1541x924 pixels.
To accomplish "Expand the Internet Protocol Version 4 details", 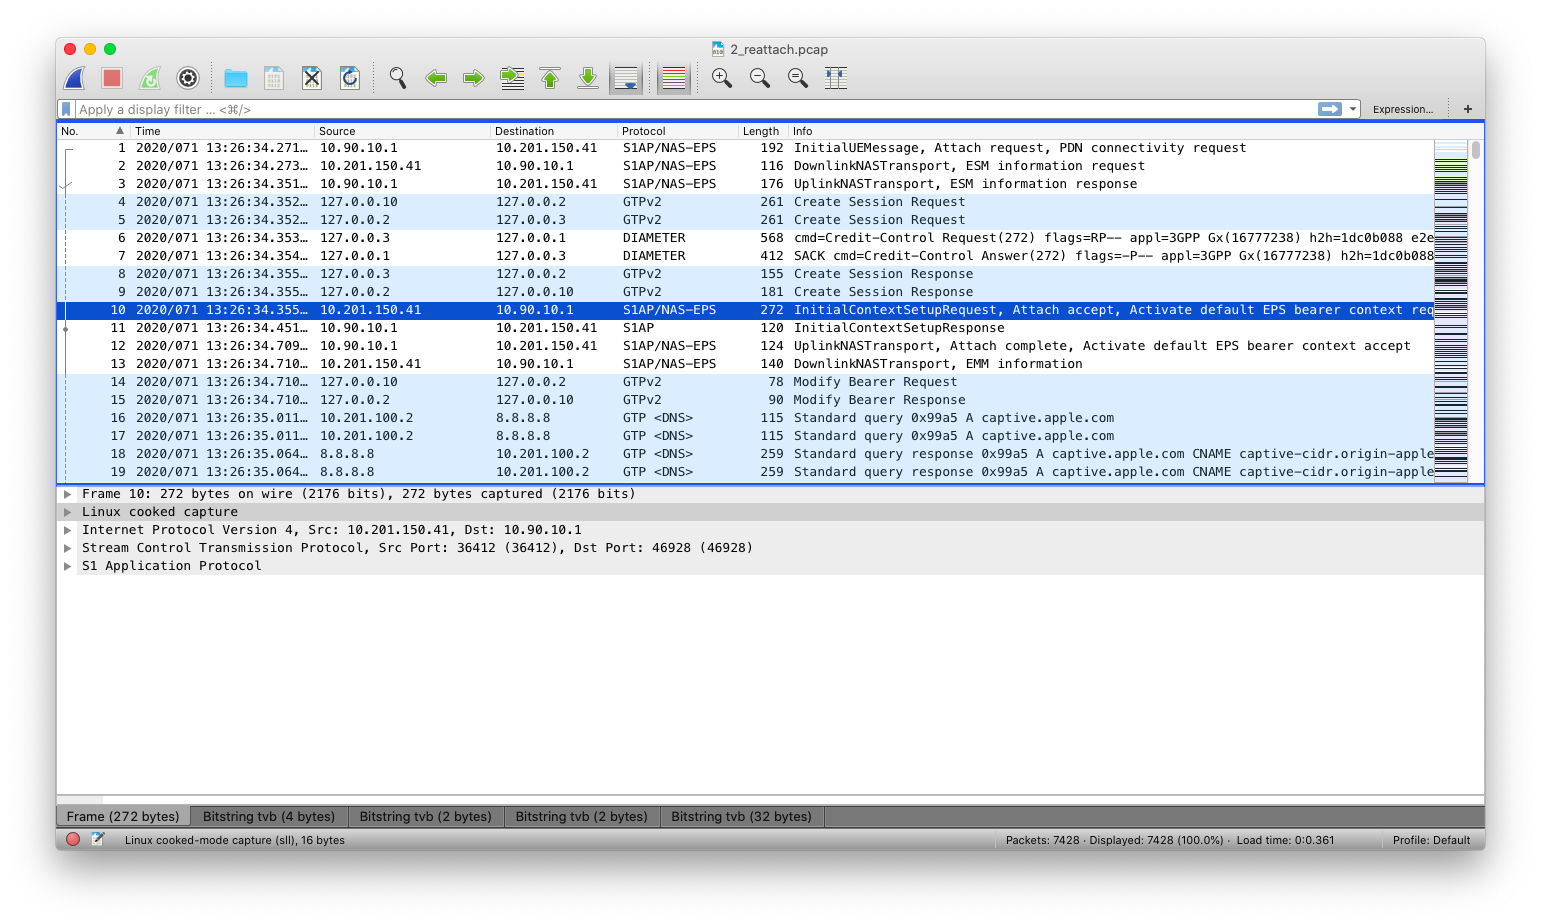I will [70, 529].
